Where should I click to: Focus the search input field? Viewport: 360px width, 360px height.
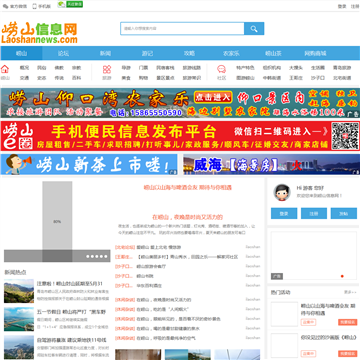tap(182, 29)
